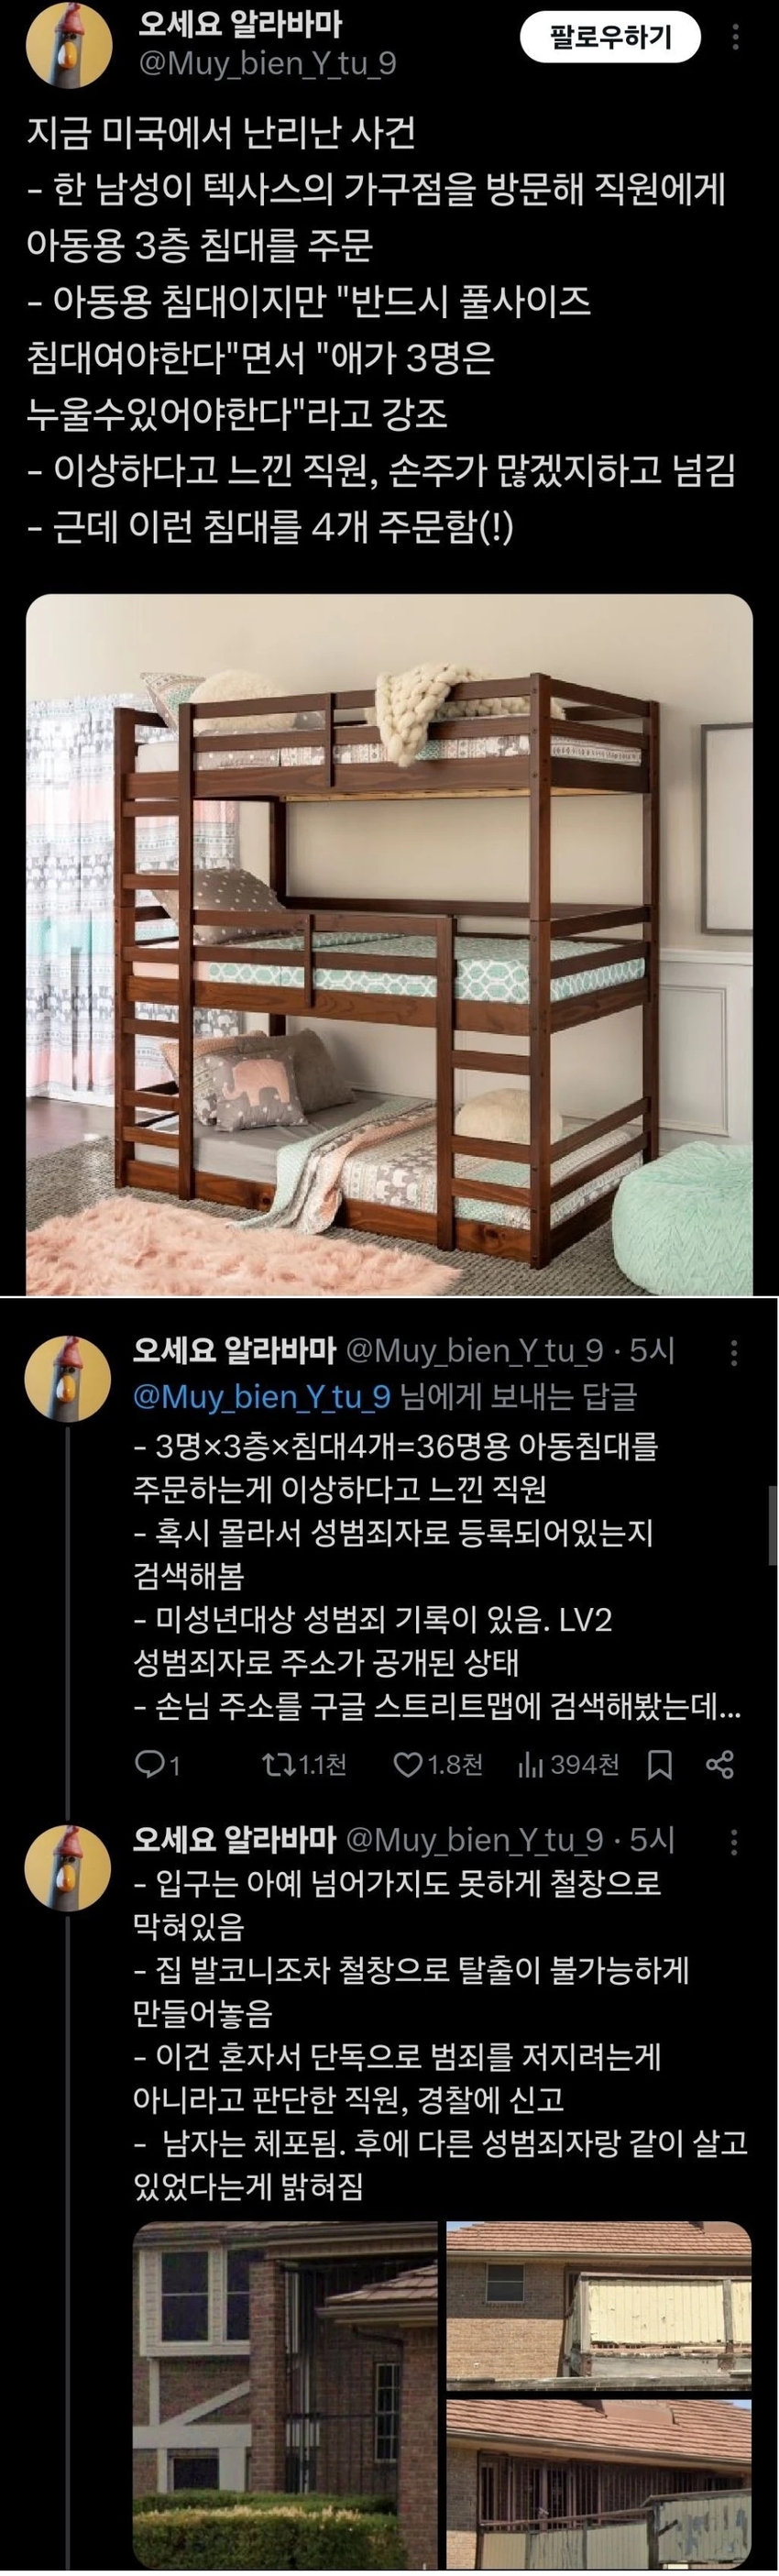Open the second reply's three-dot menu

[x=734, y=1841]
